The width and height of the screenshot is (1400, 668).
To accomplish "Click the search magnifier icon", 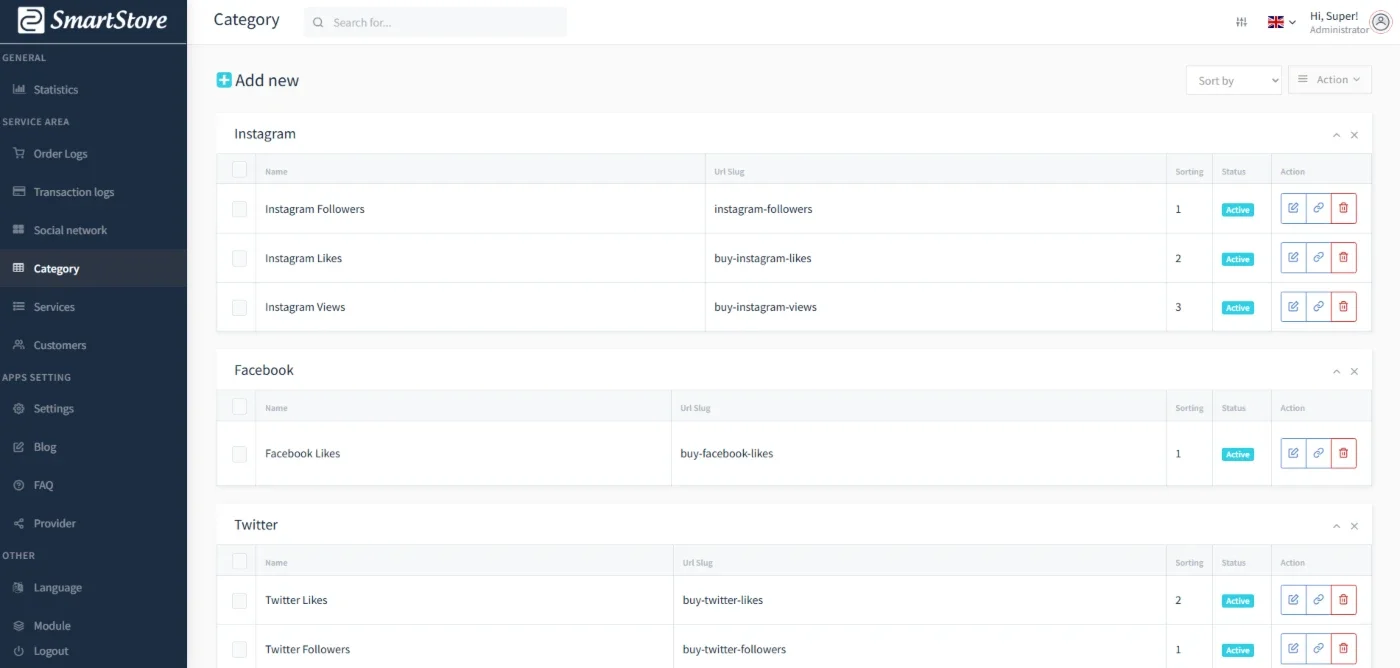I will [318, 22].
